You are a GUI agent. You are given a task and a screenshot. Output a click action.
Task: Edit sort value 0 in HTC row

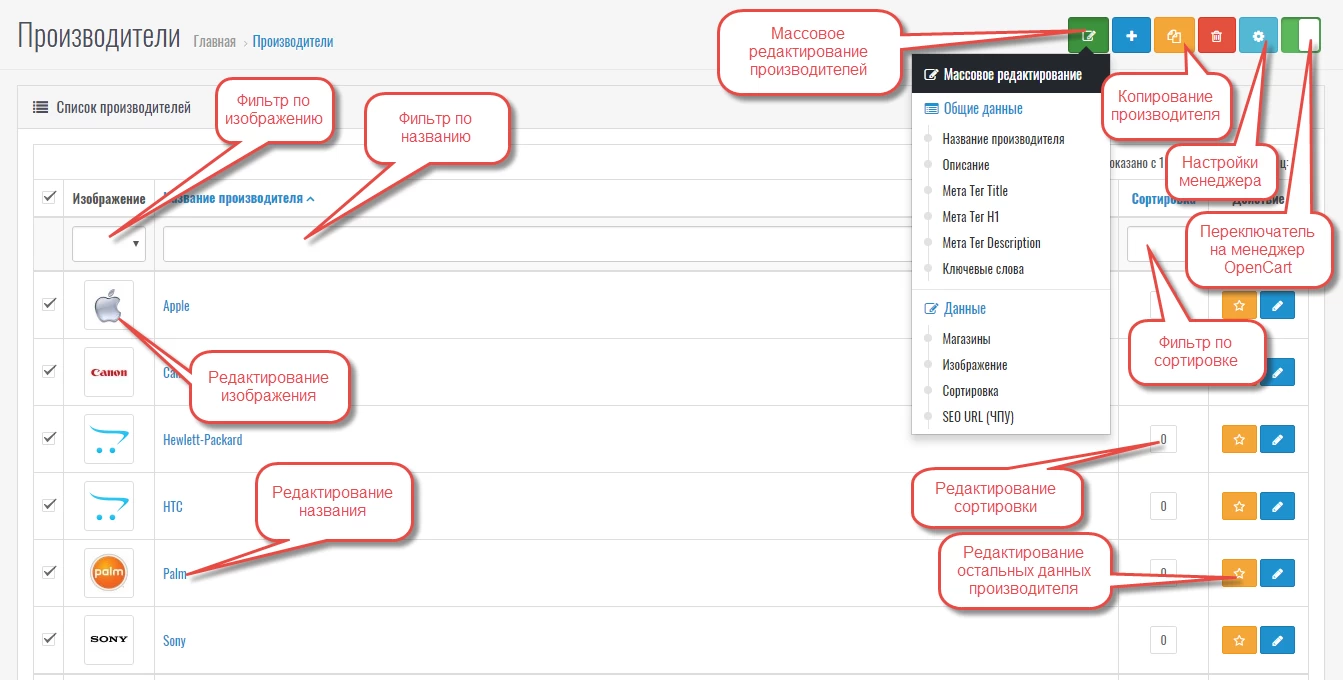[1163, 506]
